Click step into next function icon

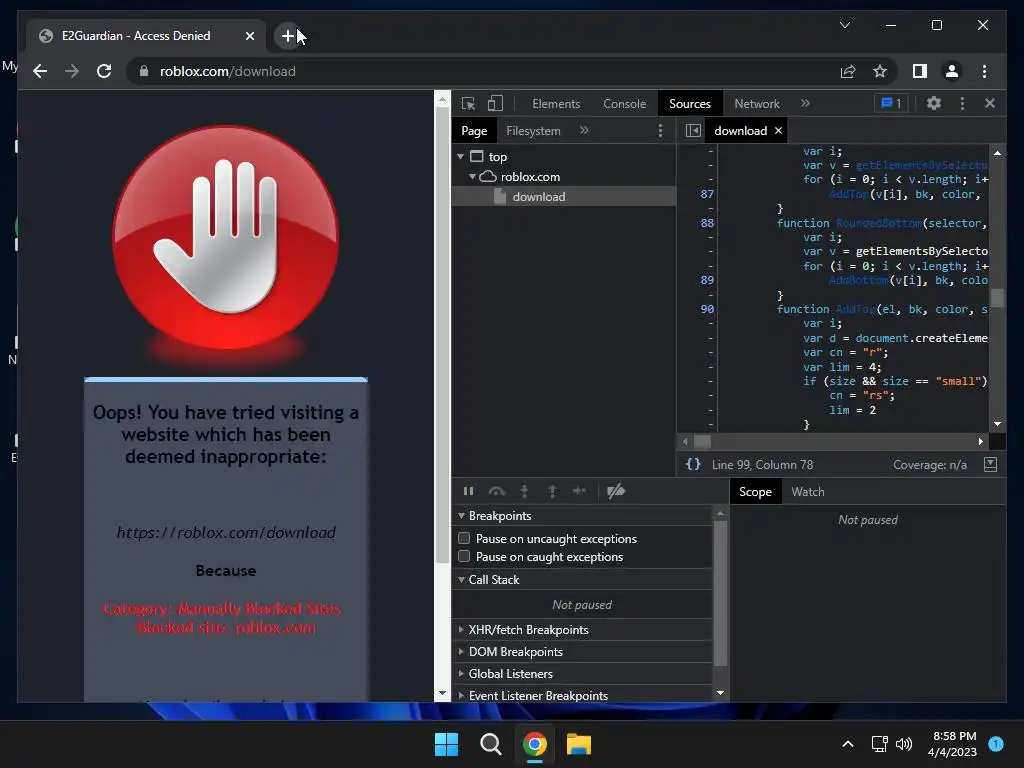point(524,491)
